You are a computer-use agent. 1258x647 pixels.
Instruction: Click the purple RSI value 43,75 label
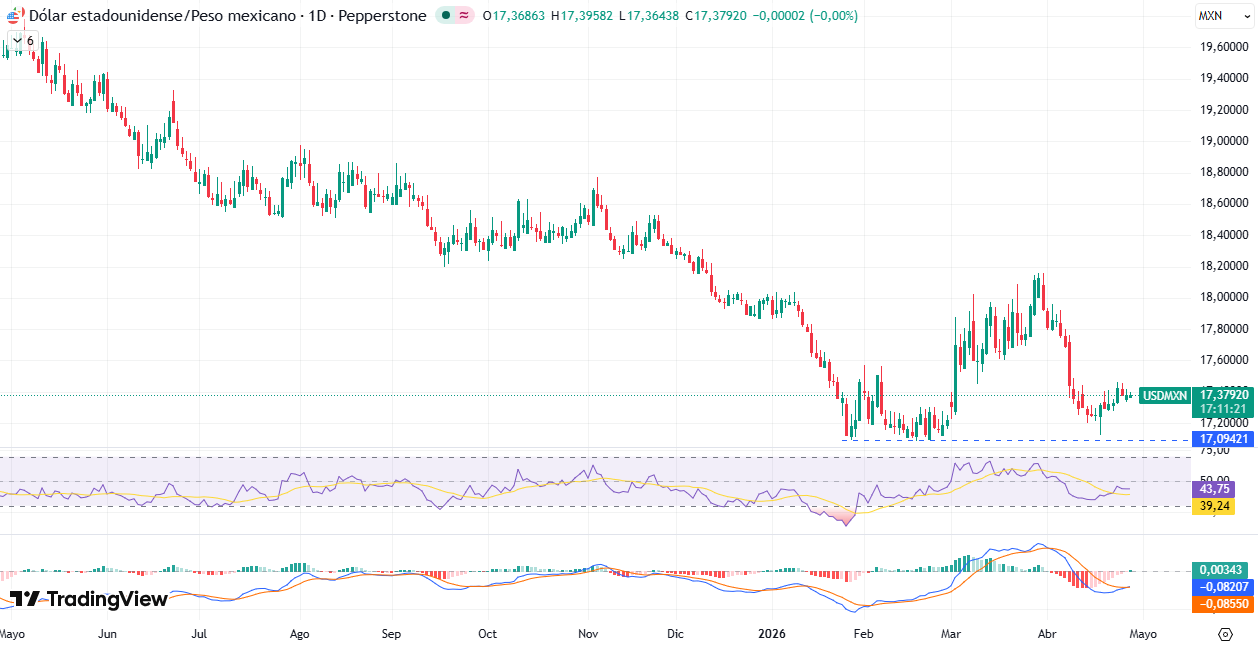1213,489
